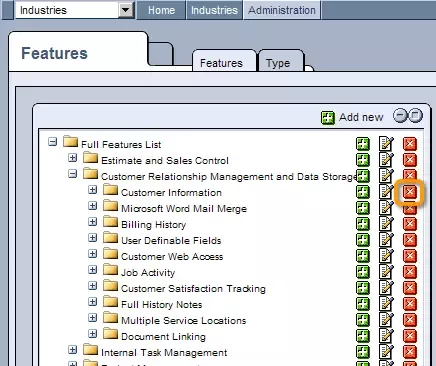Add child under Estimate and Sales Control
The width and height of the screenshot is (436, 366).
coord(363,160)
